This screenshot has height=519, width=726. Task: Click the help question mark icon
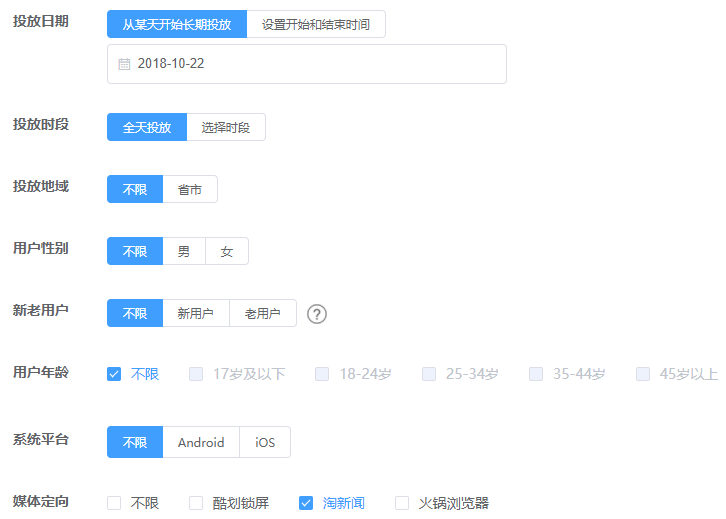(x=317, y=314)
